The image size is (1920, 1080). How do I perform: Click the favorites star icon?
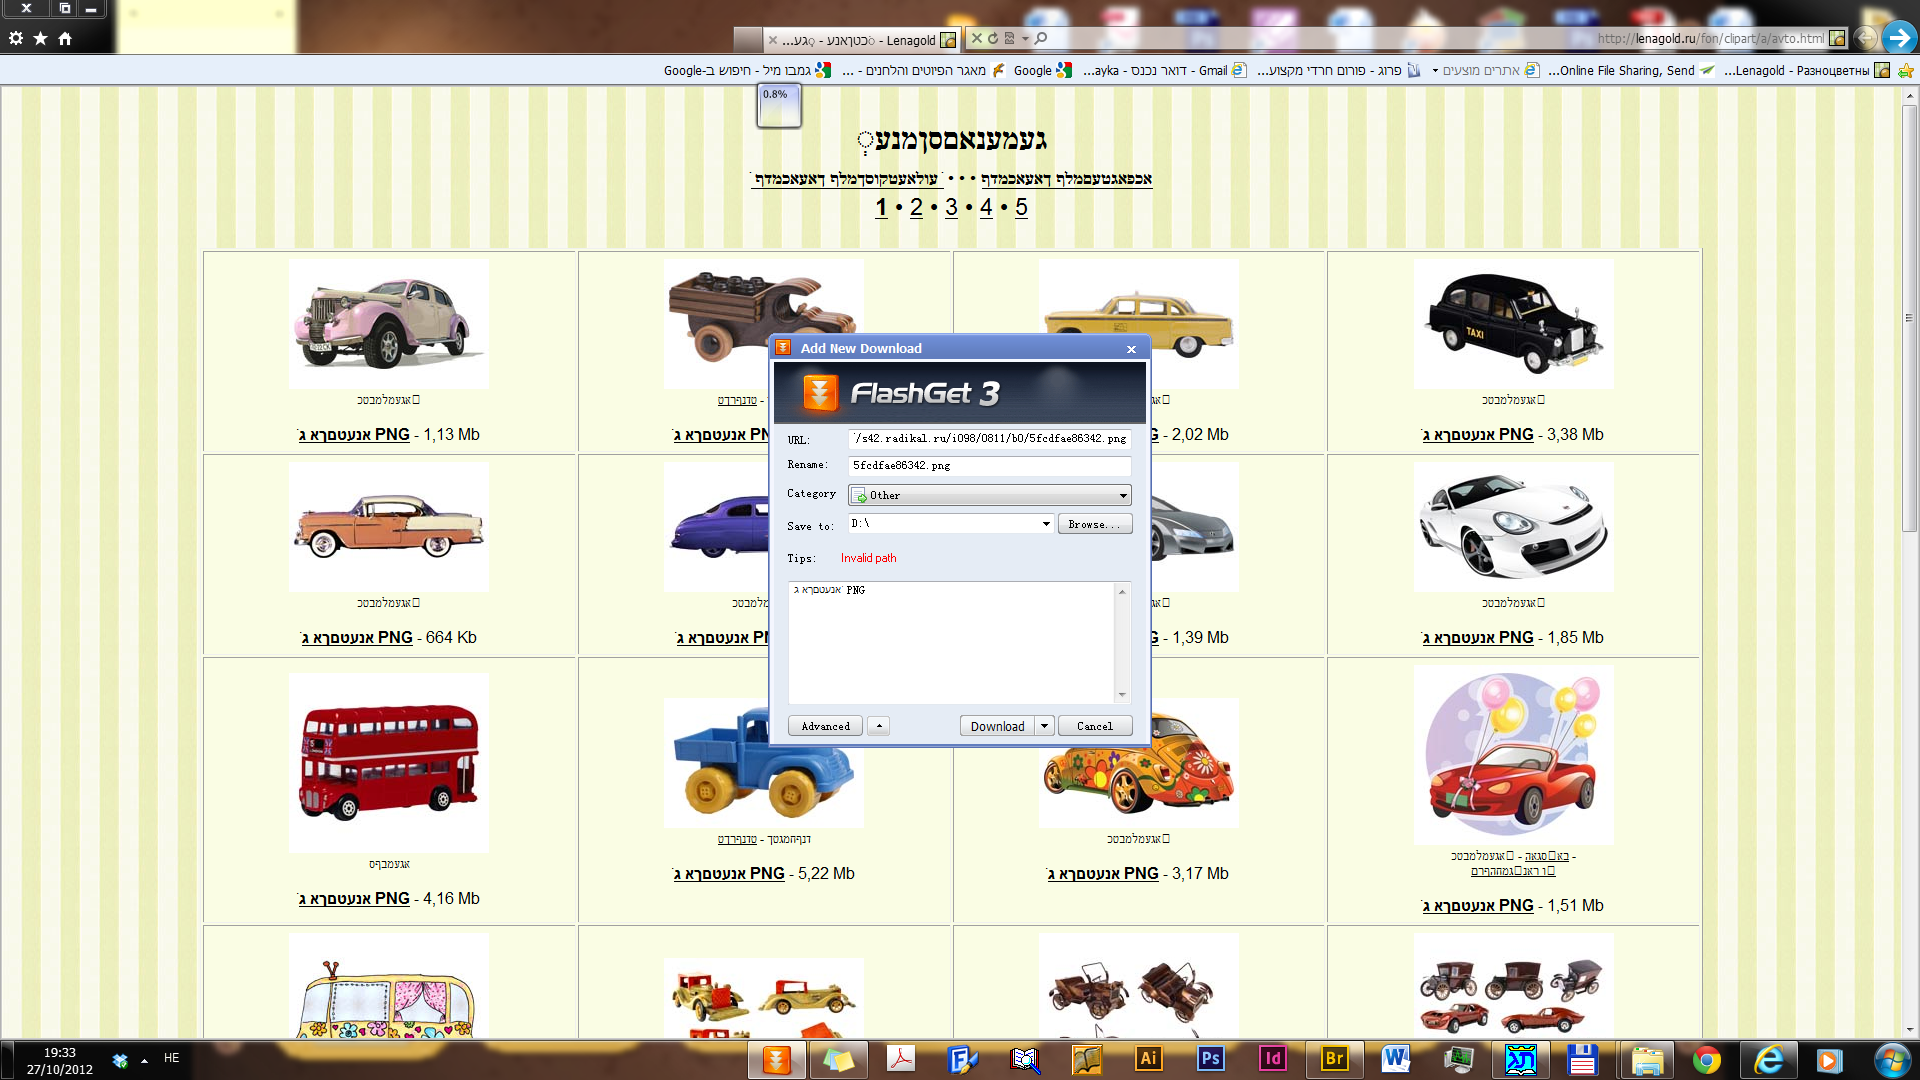point(40,38)
